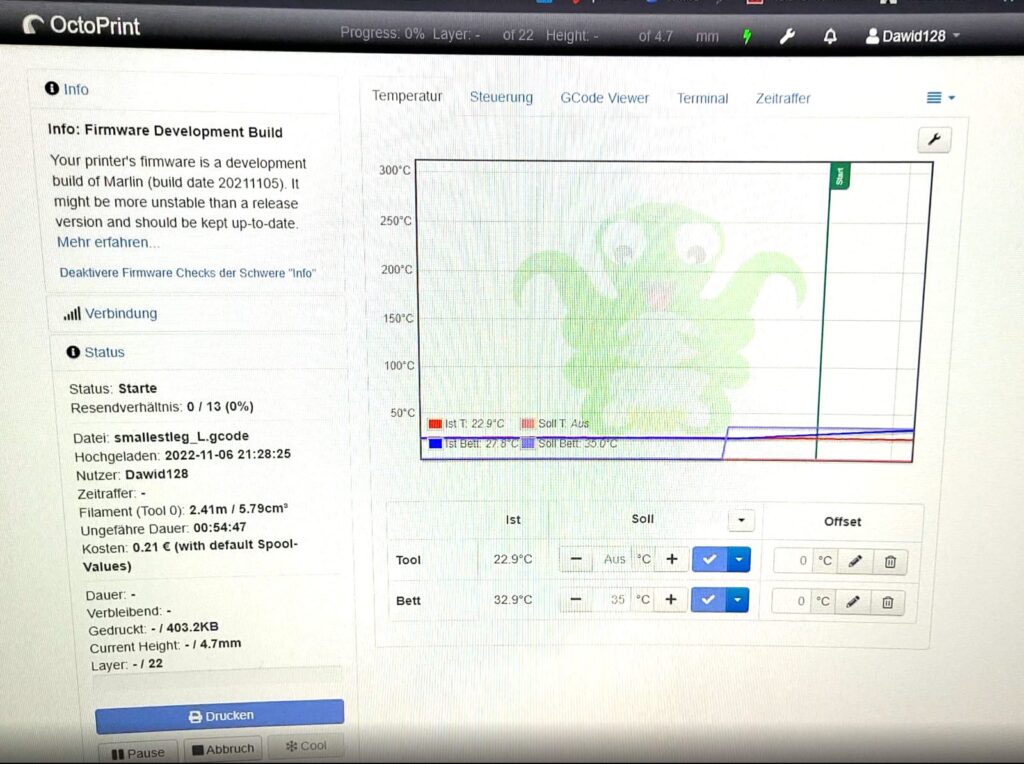Open the GCode Viewer tab

tap(605, 98)
